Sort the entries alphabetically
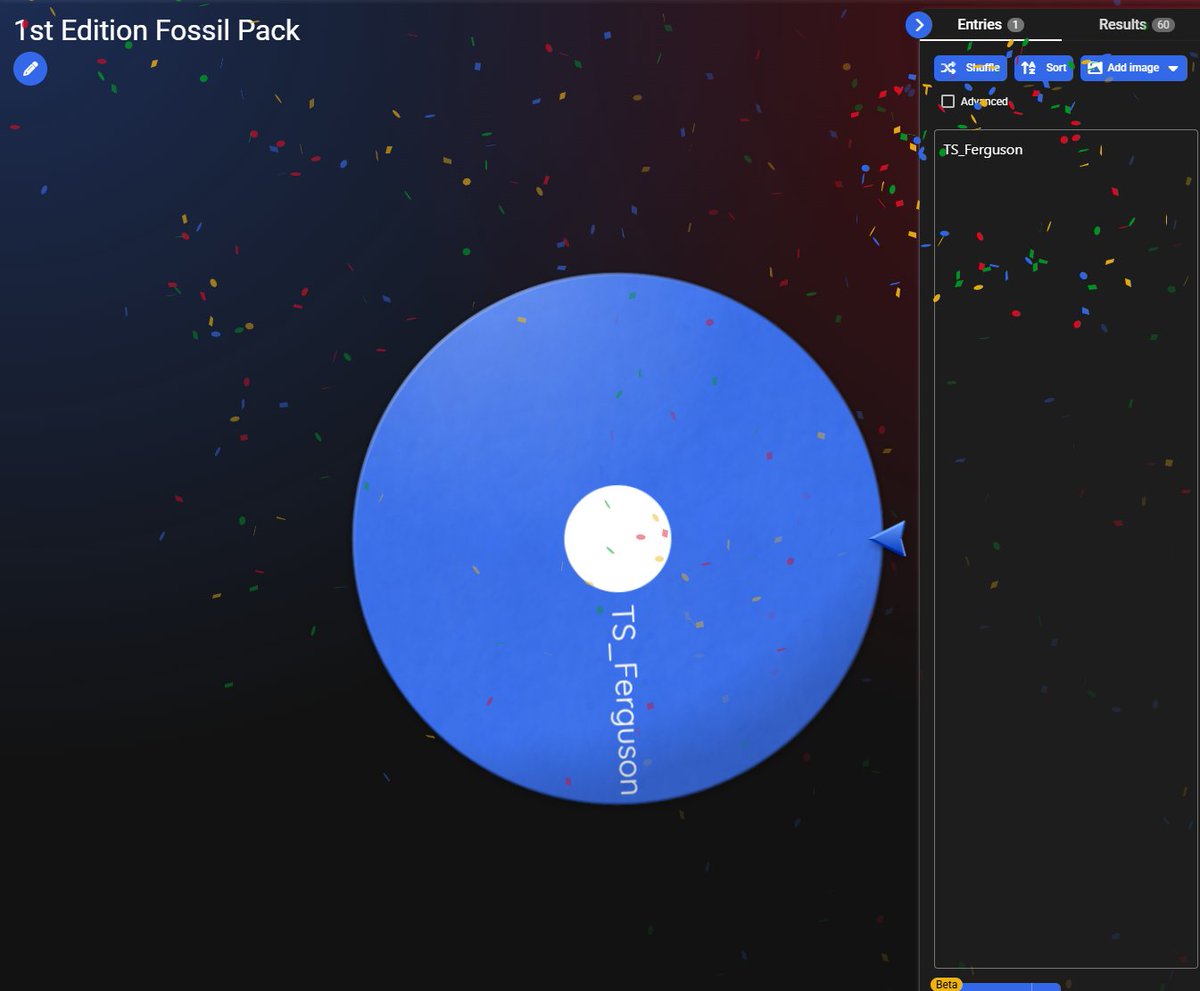 [1044, 68]
